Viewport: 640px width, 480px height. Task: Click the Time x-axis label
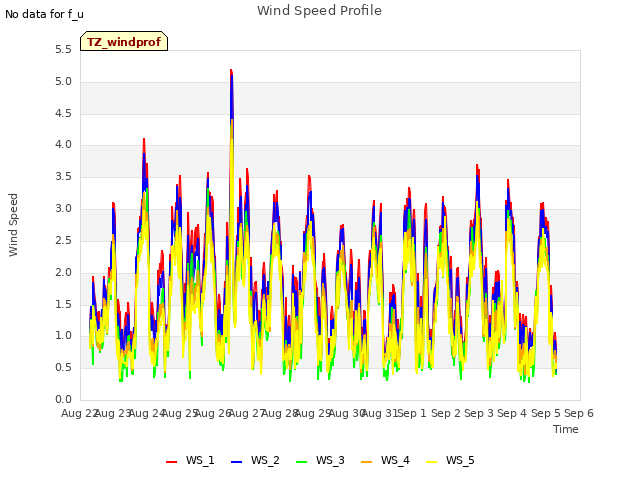[566, 429]
